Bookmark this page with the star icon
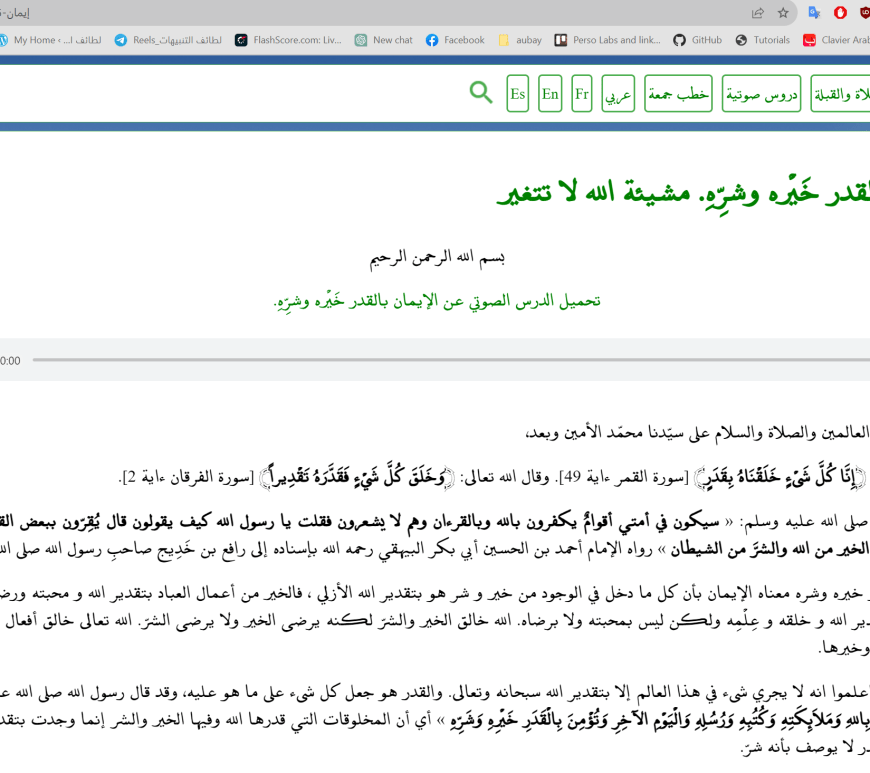 click(x=783, y=13)
